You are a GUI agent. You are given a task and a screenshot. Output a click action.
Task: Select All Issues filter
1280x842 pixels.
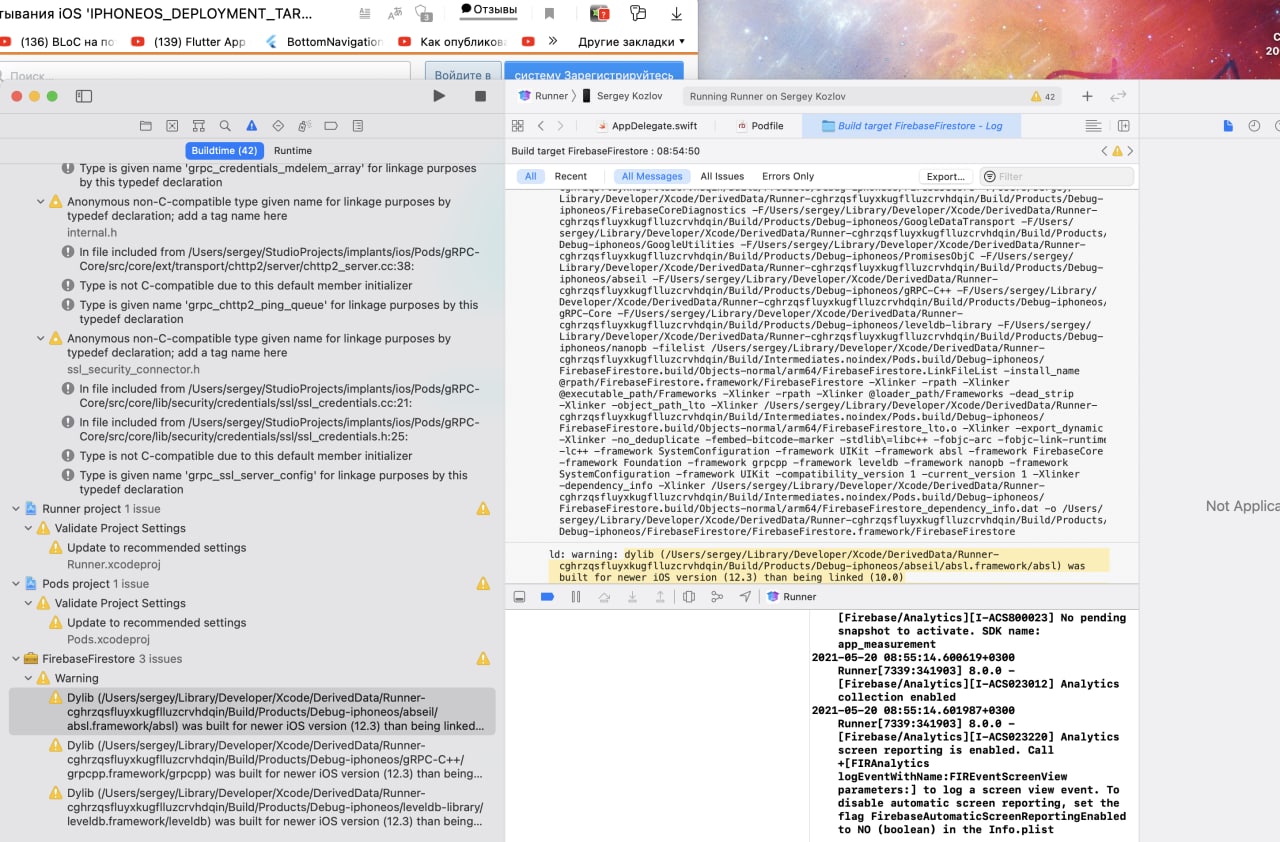[x=722, y=176]
